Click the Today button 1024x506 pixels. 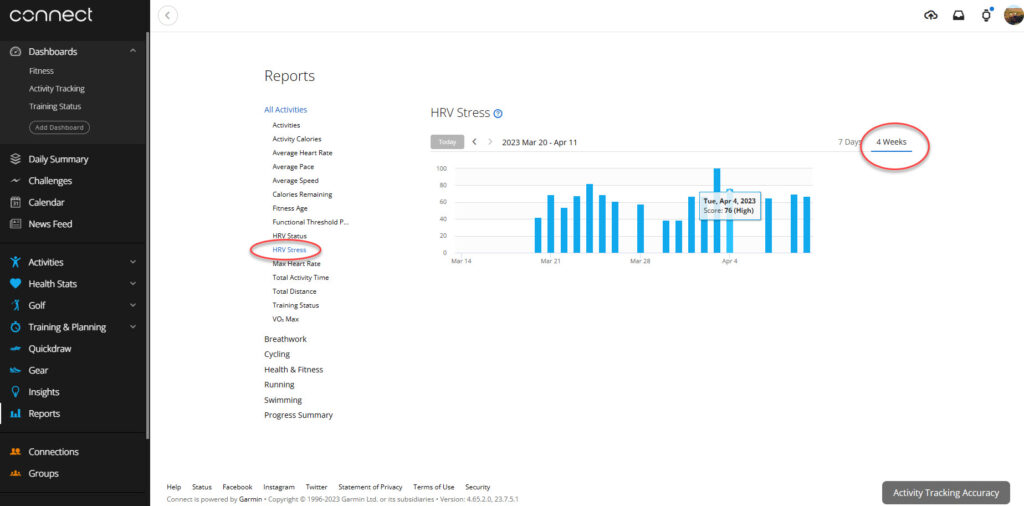[447, 142]
